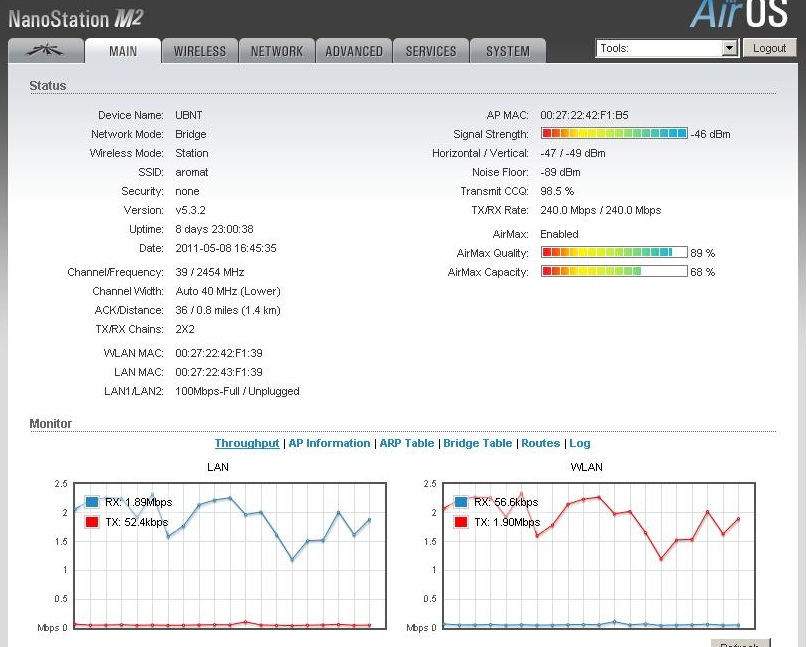Click the Network Mode value Bridge
806x647 pixels.
click(191, 134)
